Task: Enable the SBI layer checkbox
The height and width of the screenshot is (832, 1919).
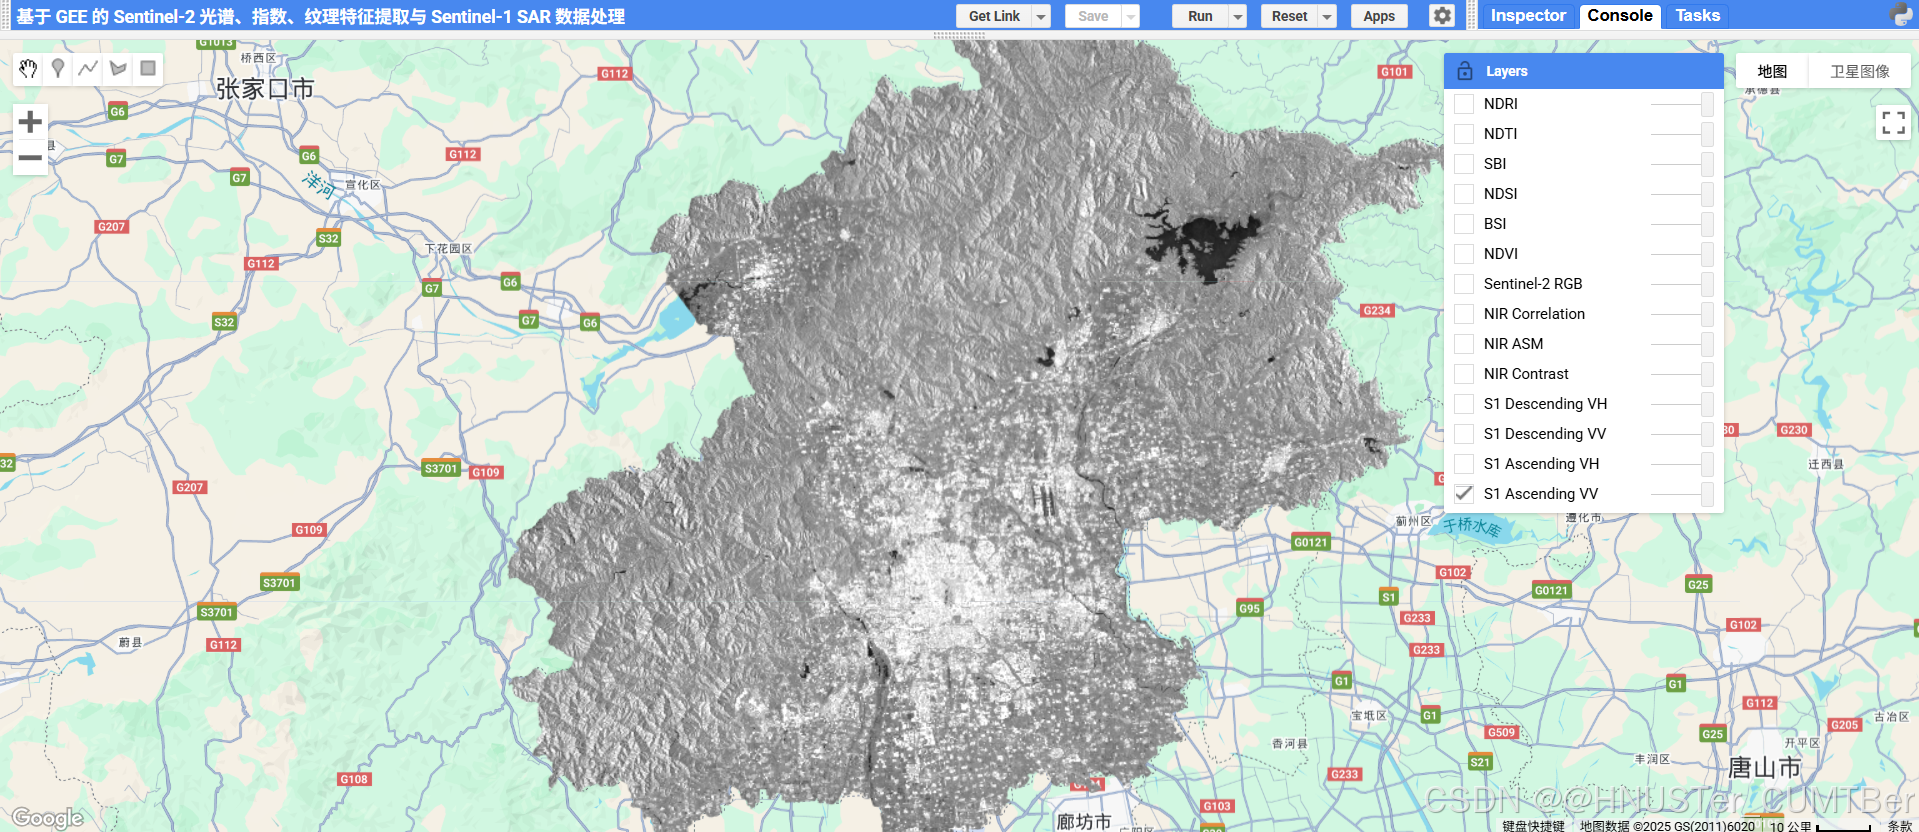Action: [x=1464, y=164]
